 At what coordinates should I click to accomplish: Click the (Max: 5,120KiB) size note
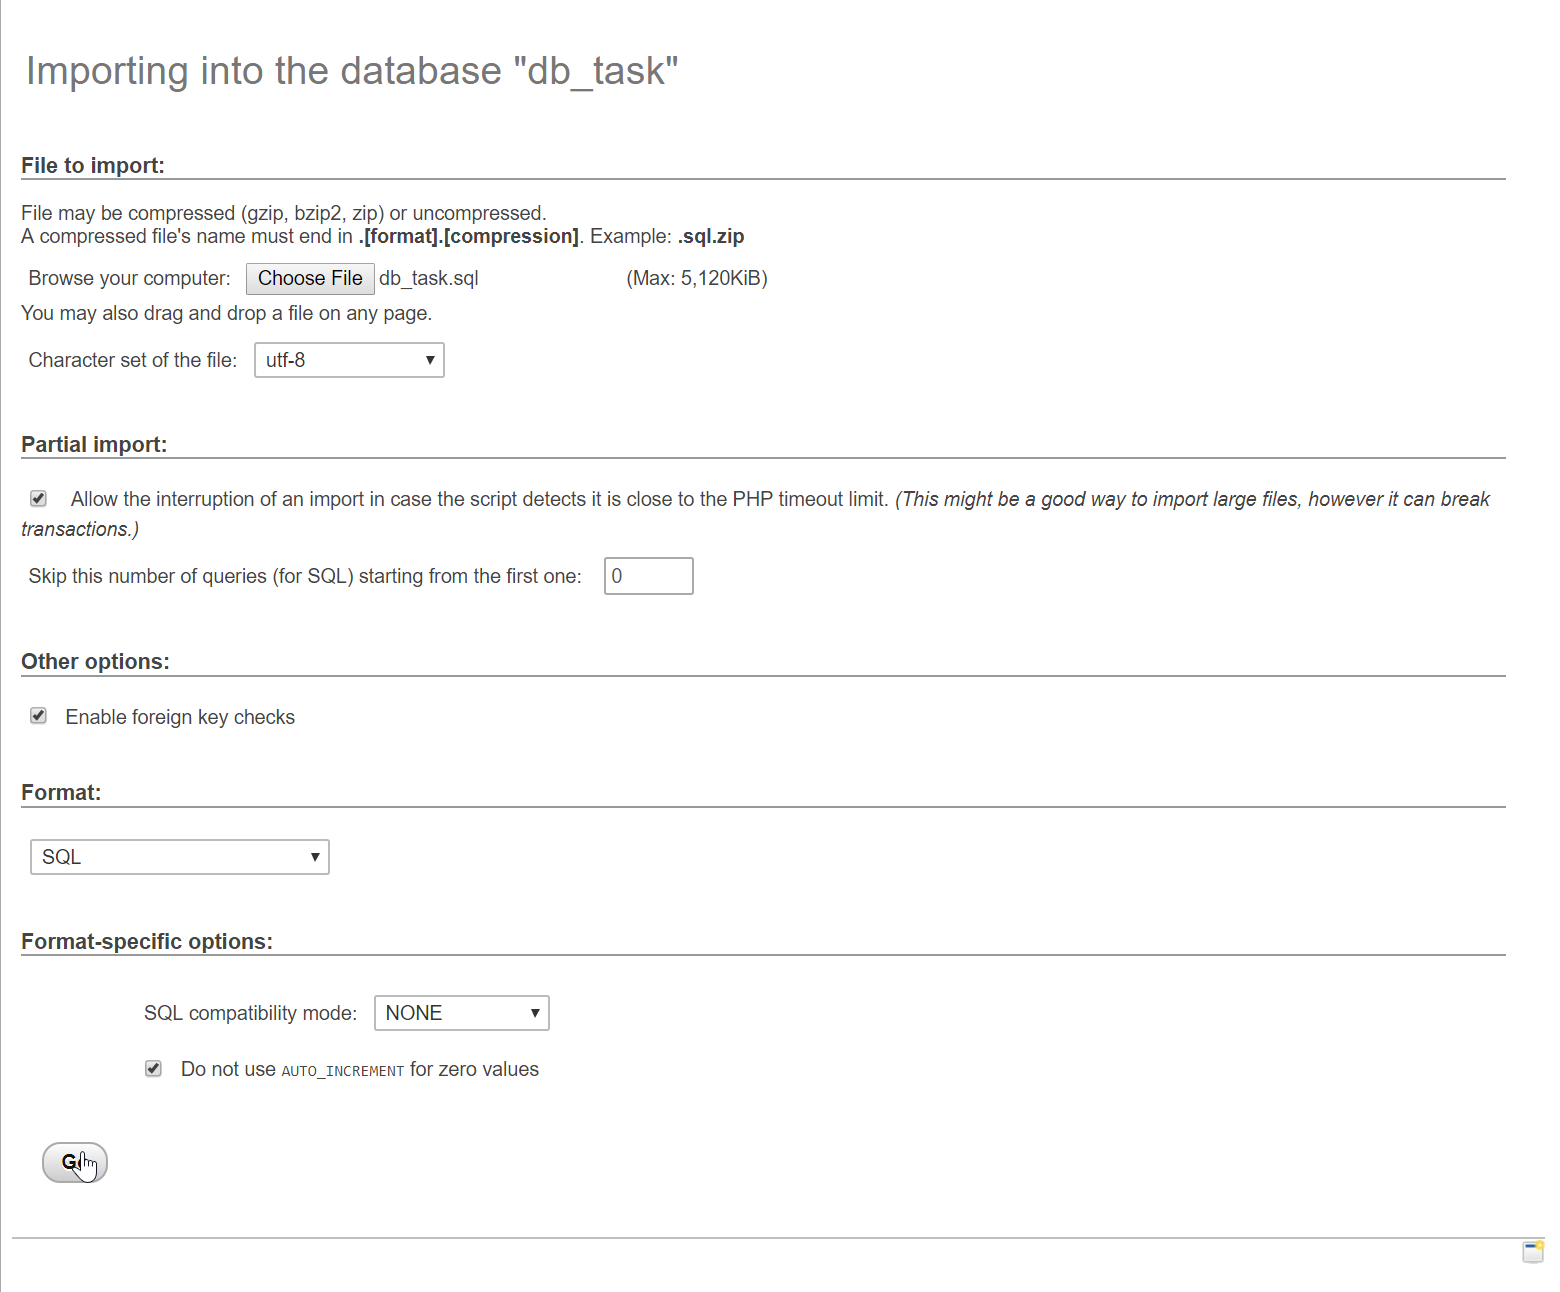[x=697, y=278]
